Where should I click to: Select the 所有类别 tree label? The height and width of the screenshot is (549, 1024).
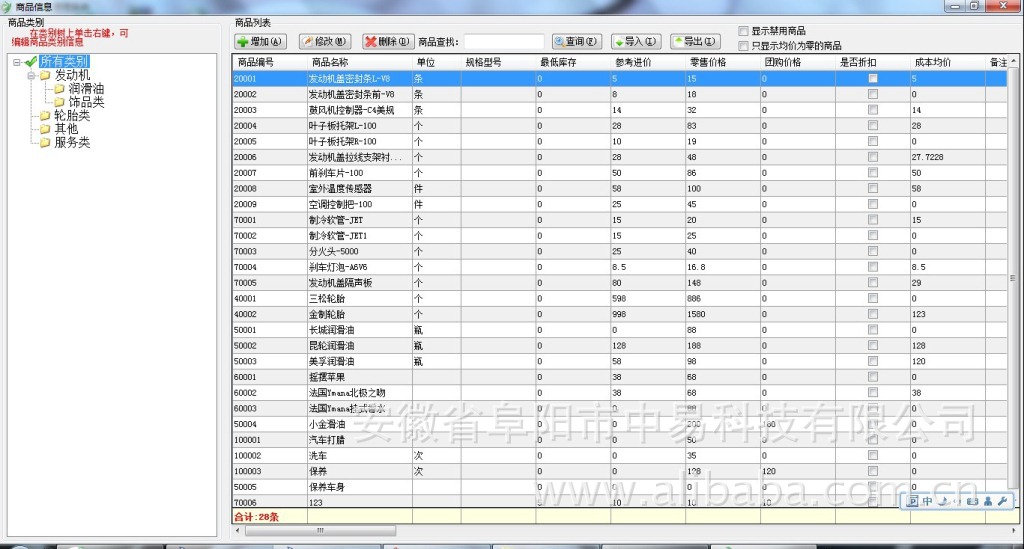[64, 61]
